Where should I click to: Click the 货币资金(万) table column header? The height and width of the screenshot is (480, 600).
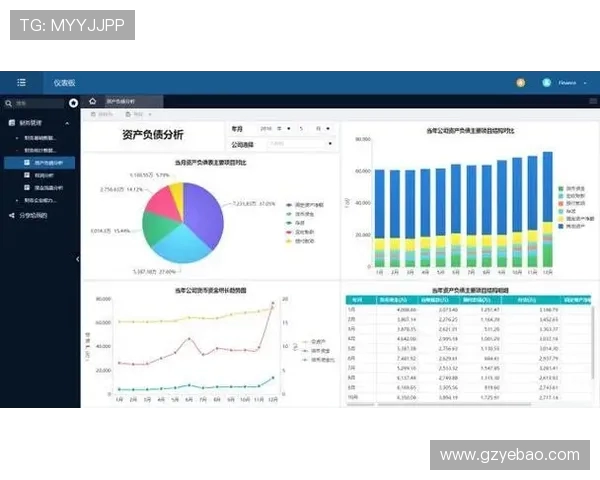(x=397, y=300)
